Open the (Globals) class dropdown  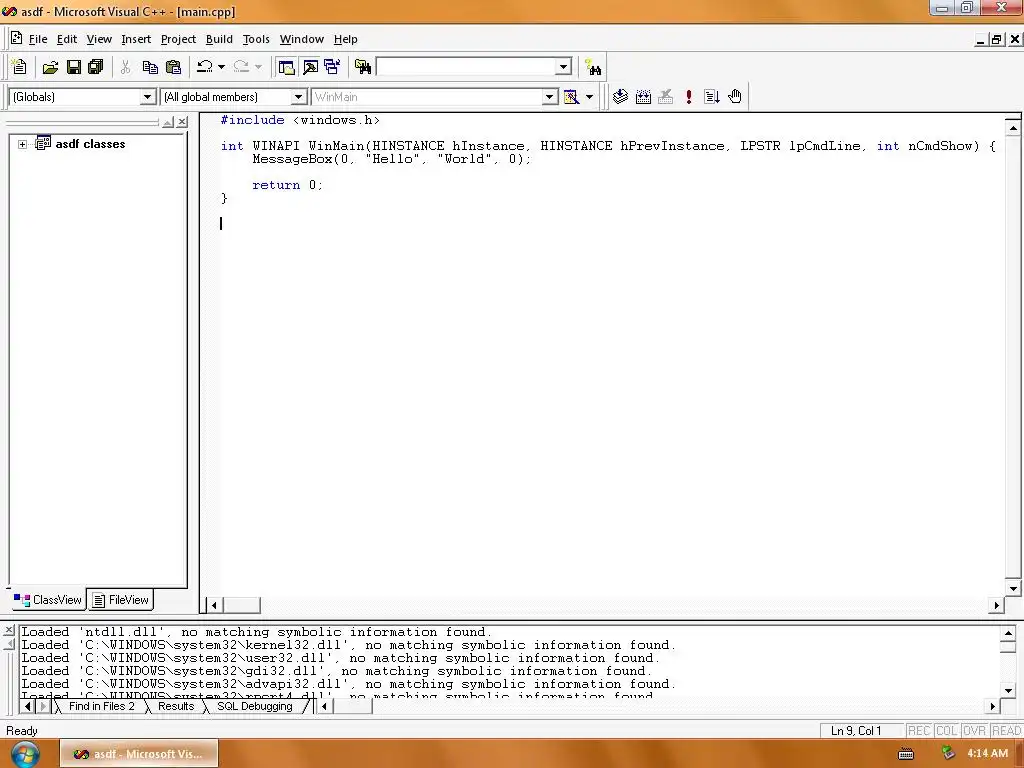148,97
